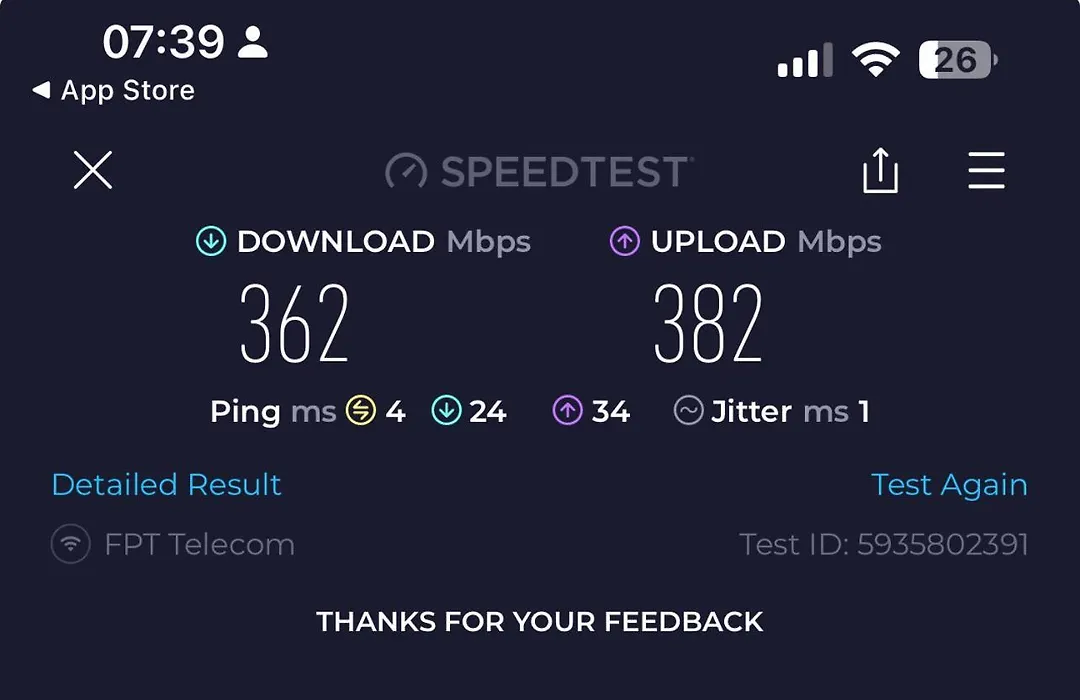
Task: Tap the yellow idle ping icon
Action: click(361, 411)
